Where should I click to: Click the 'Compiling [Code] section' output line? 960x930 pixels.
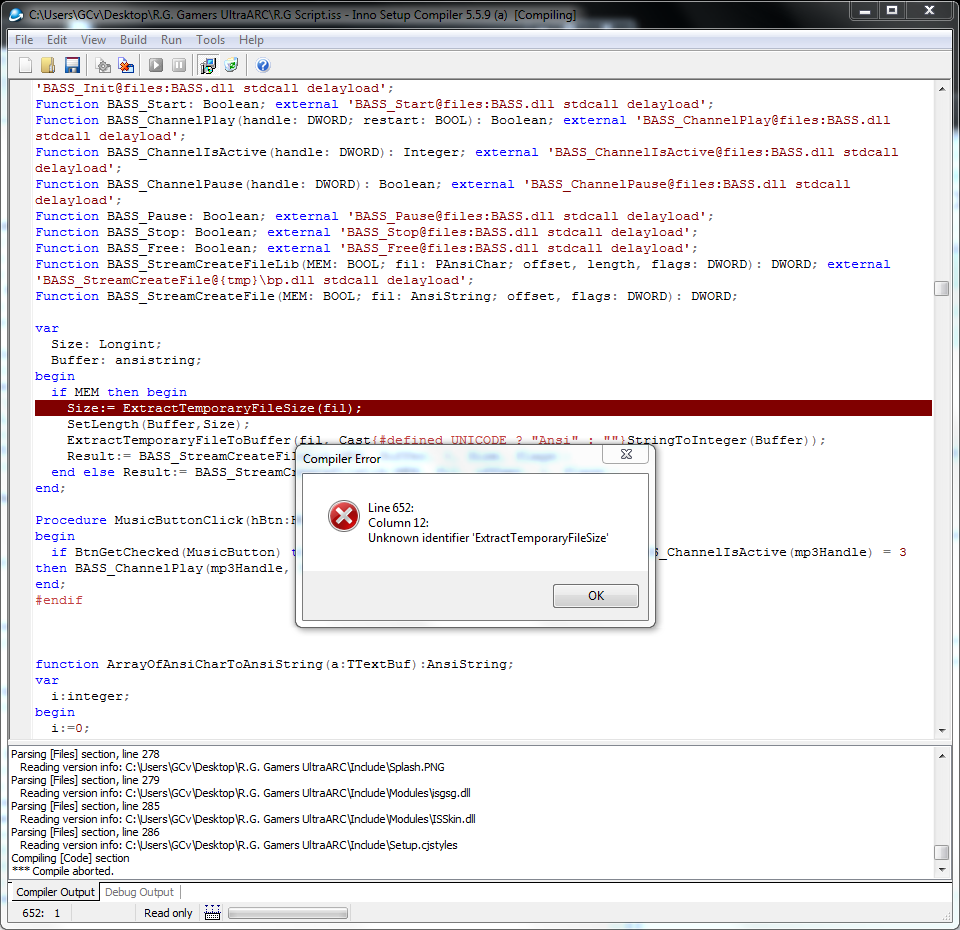[x=70, y=858]
